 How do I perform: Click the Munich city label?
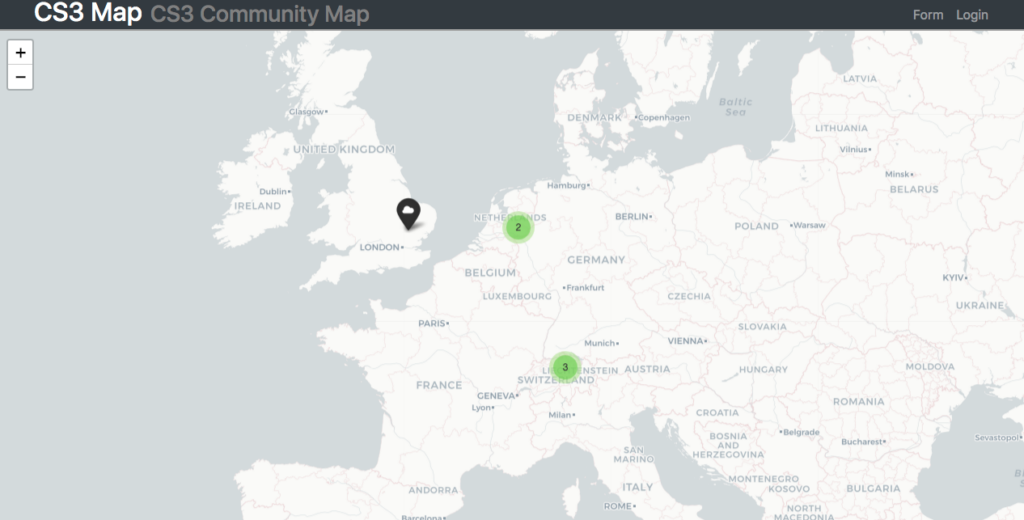coord(600,343)
